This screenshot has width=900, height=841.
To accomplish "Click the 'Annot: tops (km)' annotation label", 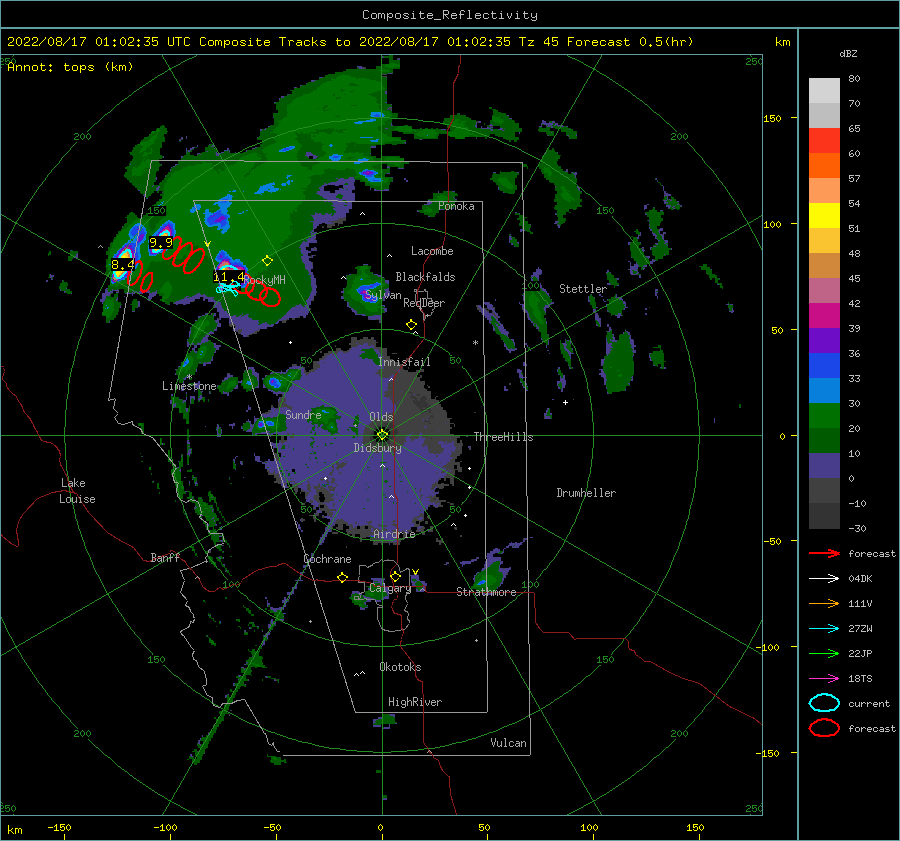I will [x=70, y=67].
